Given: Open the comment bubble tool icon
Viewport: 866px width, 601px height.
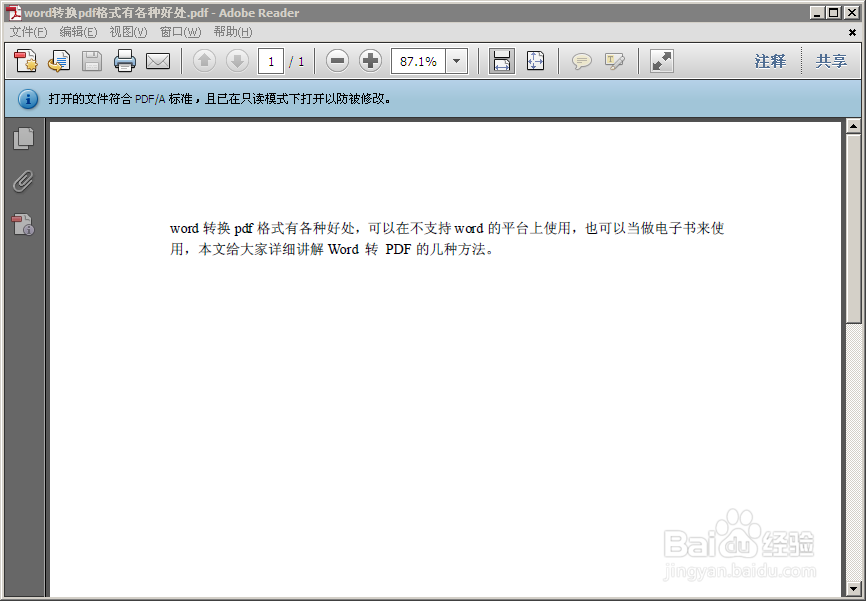Looking at the screenshot, I should [581, 61].
